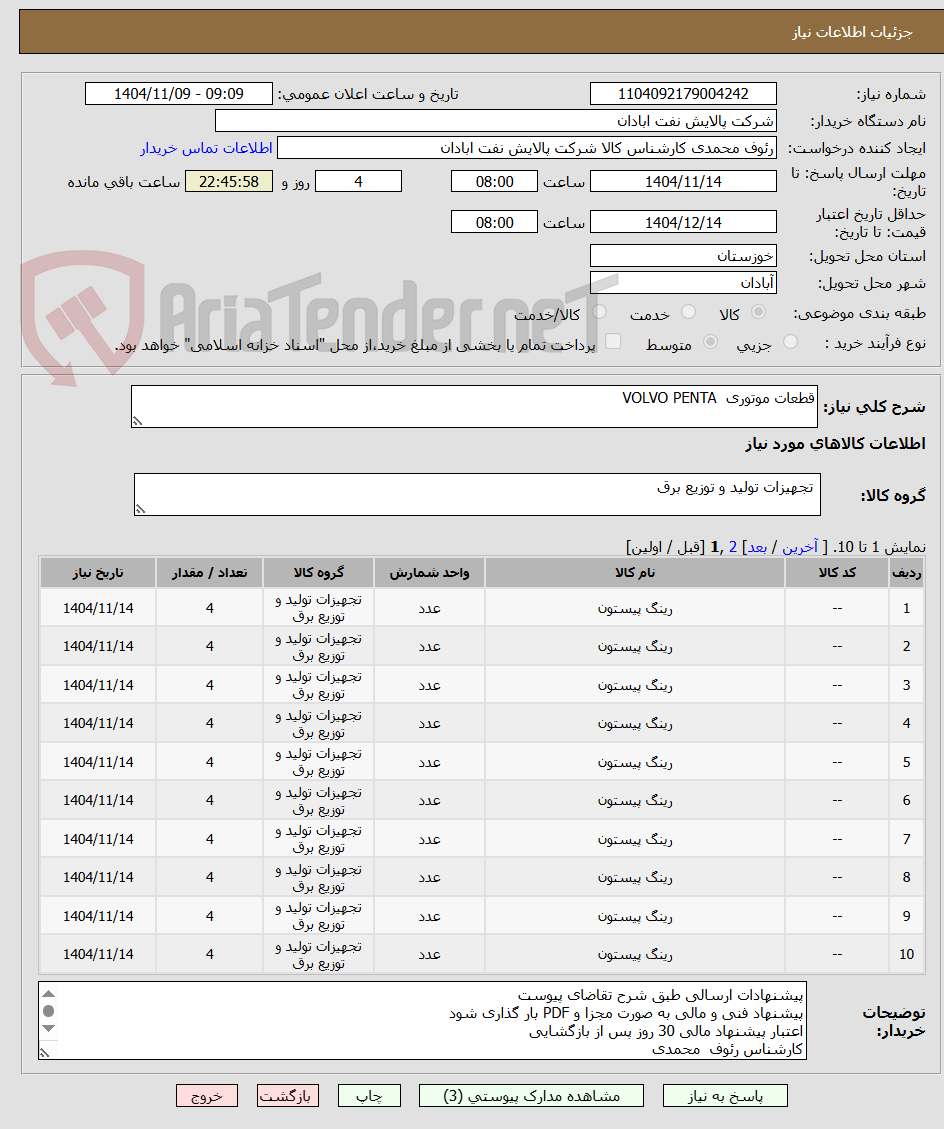The image size is (944, 1129).
Task: Go to the آخرین page link
Action: point(800,547)
